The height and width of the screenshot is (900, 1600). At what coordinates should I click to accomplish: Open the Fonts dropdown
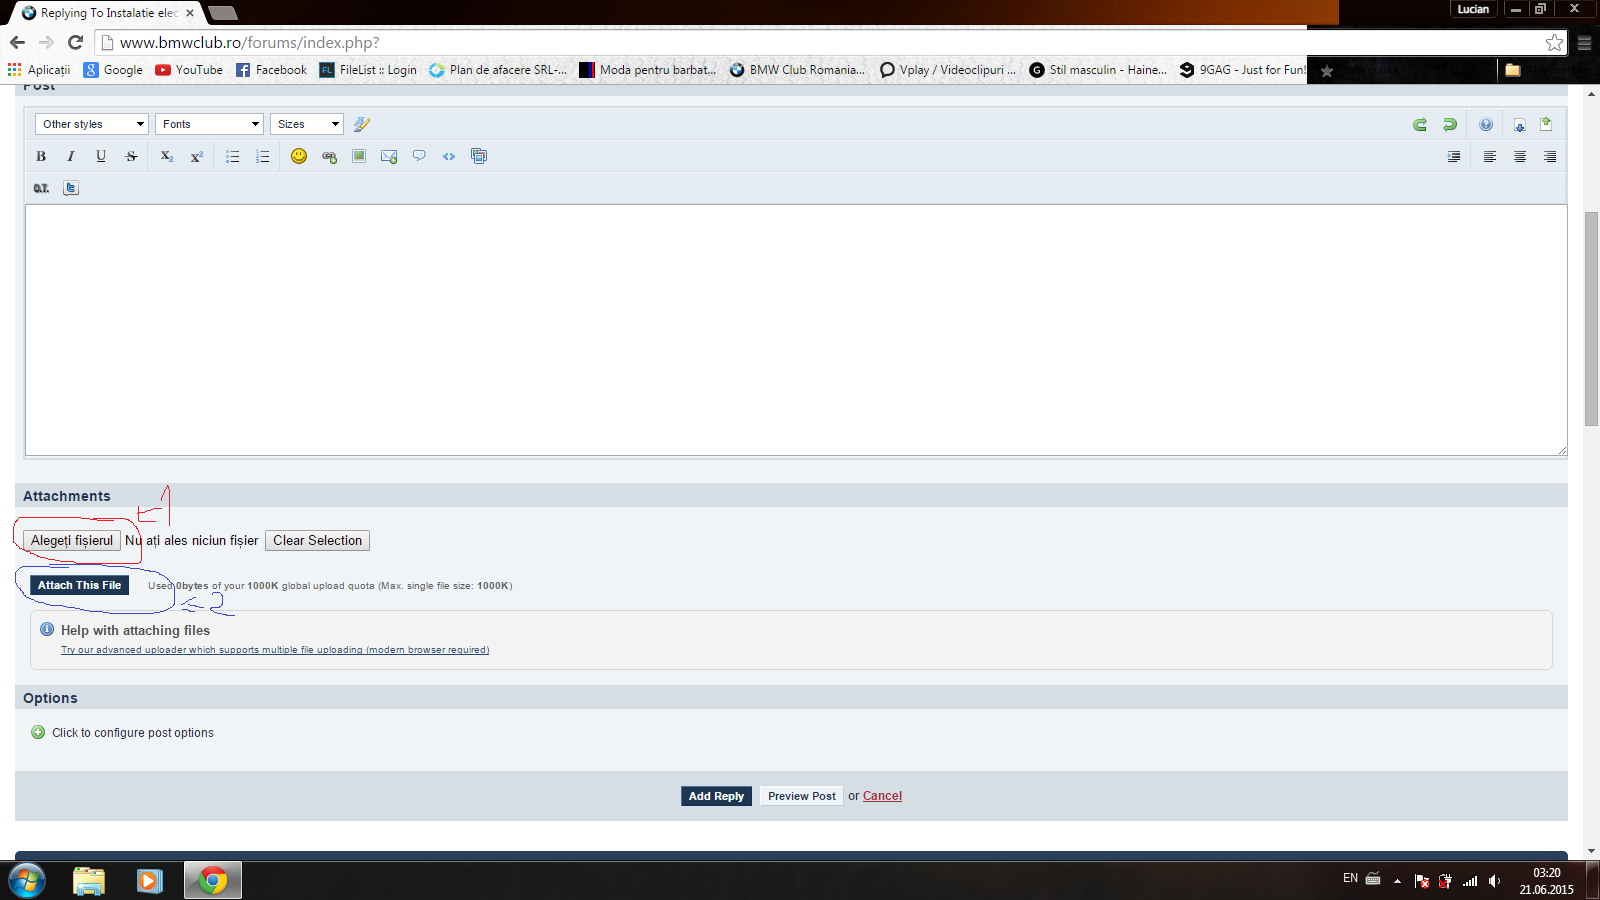tap(209, 124)
